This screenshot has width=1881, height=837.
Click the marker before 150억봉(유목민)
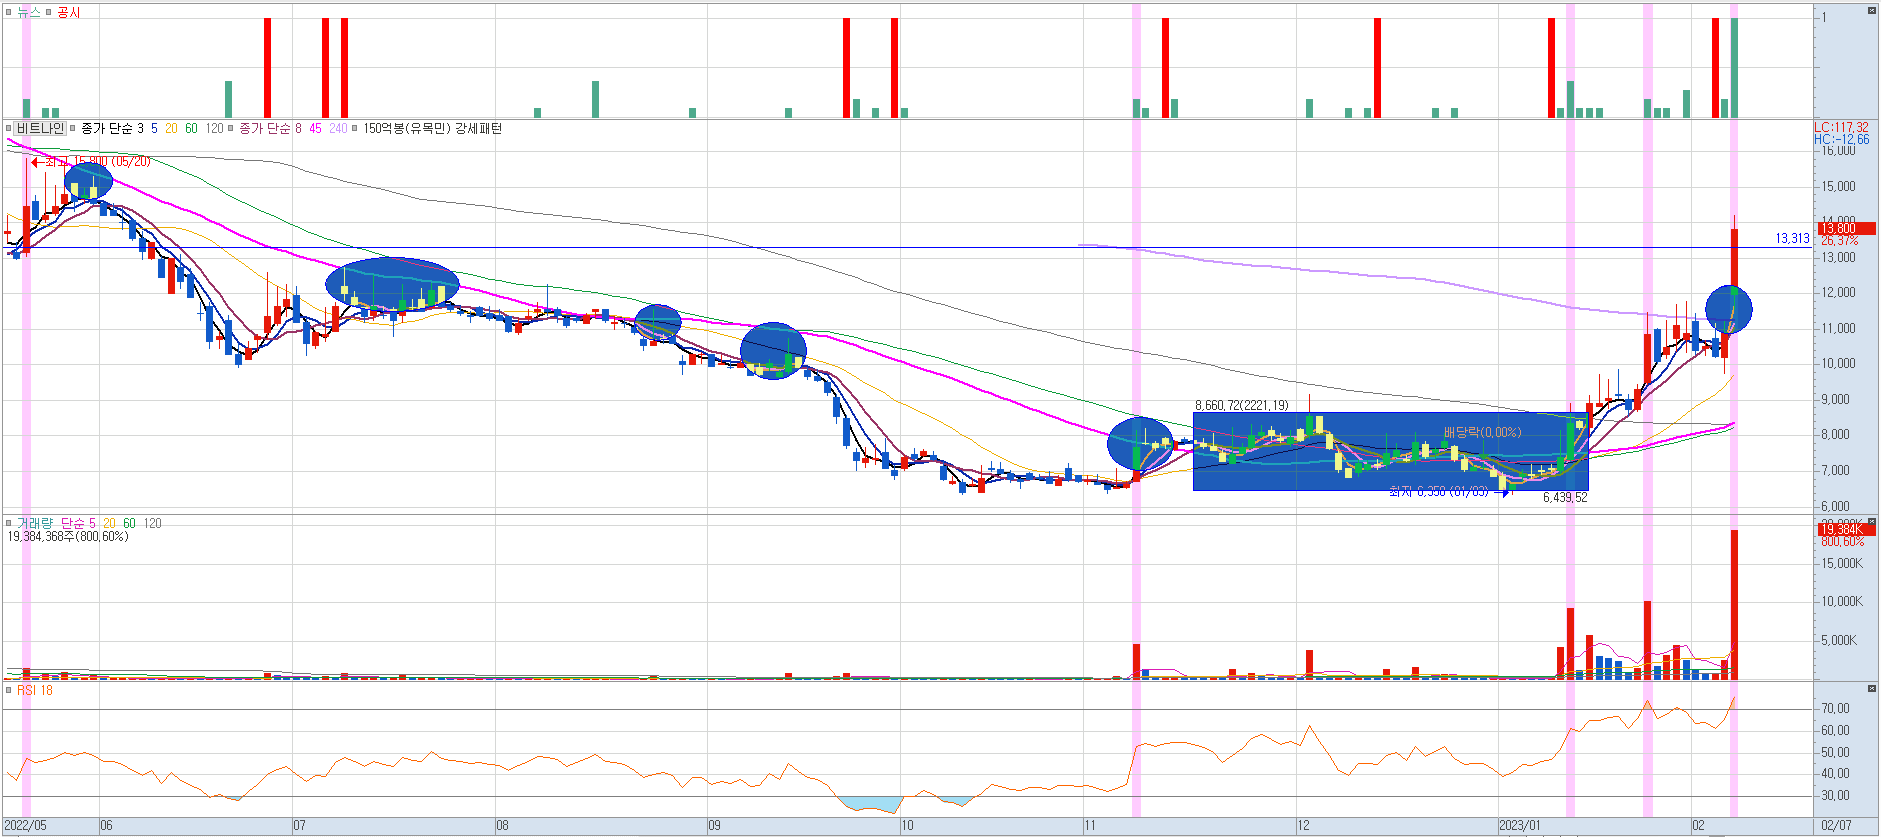coord(355,129)
